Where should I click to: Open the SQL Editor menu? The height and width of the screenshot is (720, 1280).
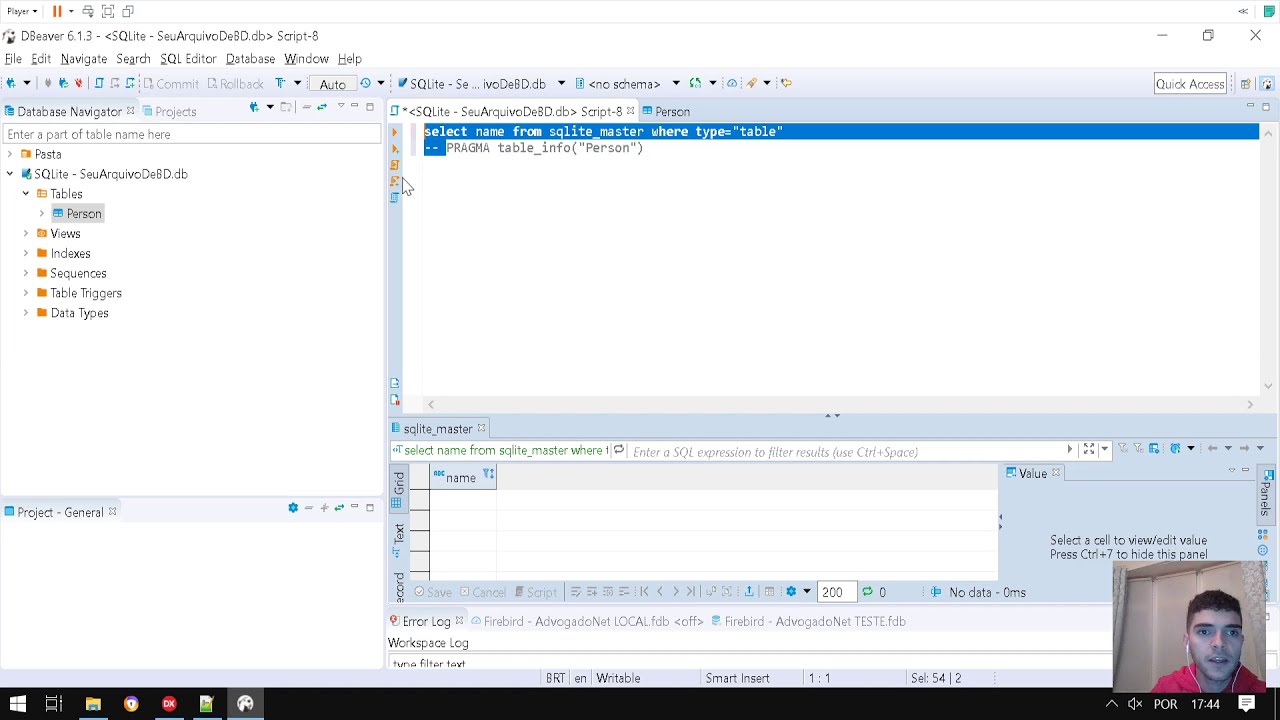click(188, 59)
